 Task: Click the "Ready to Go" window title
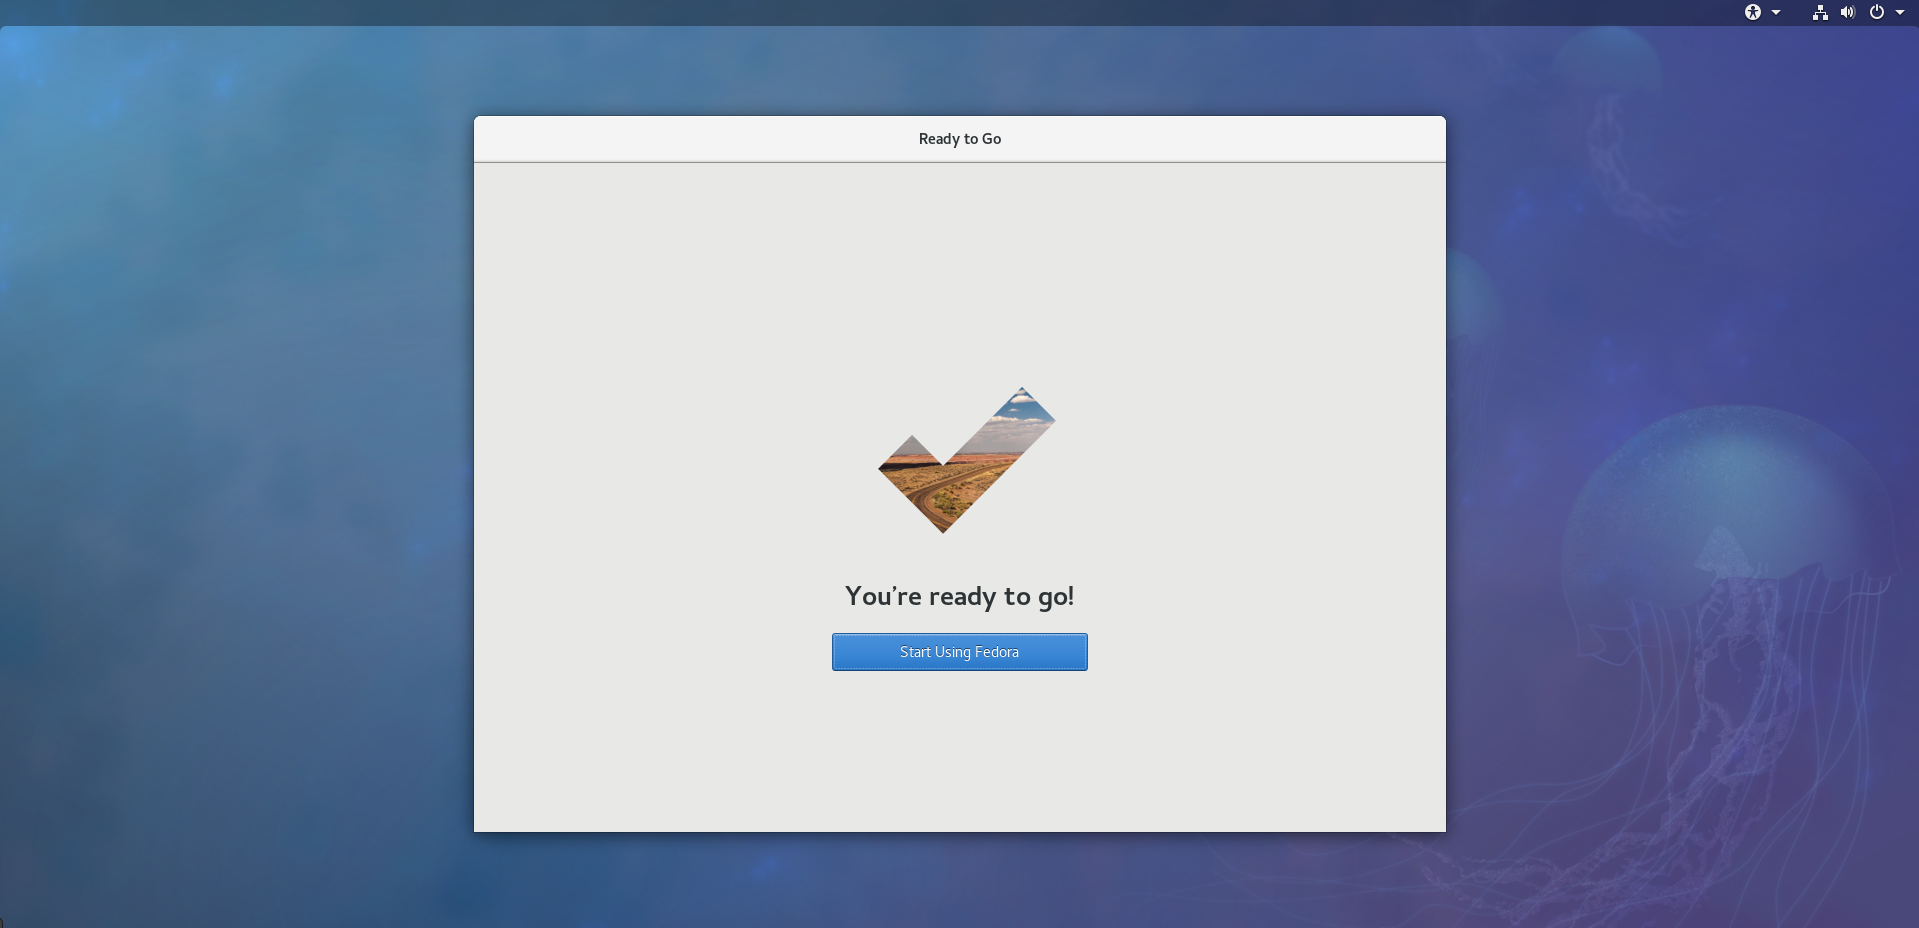click(x=959, y=139)
